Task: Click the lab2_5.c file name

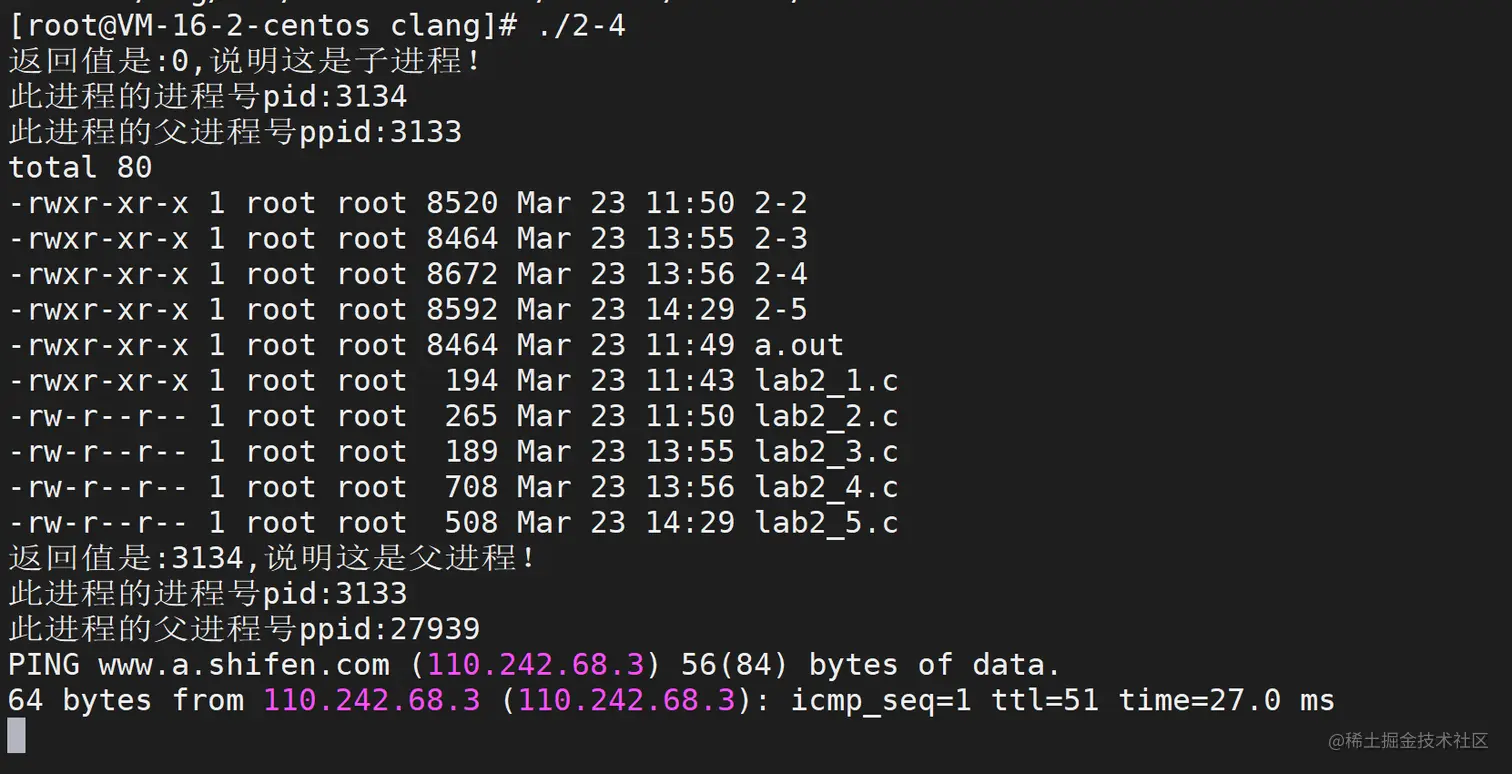Action: point(826,523)
